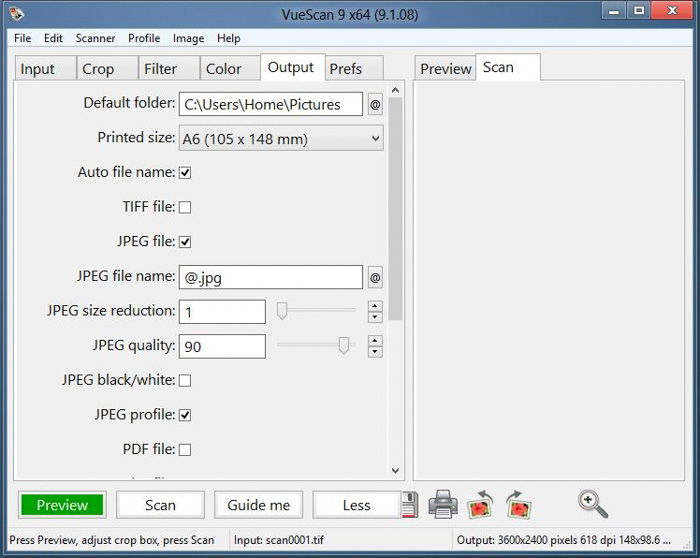Toggle the JPEG profile checkbox
This screenshot has width=700, height=558.
[x=185, y=415]
